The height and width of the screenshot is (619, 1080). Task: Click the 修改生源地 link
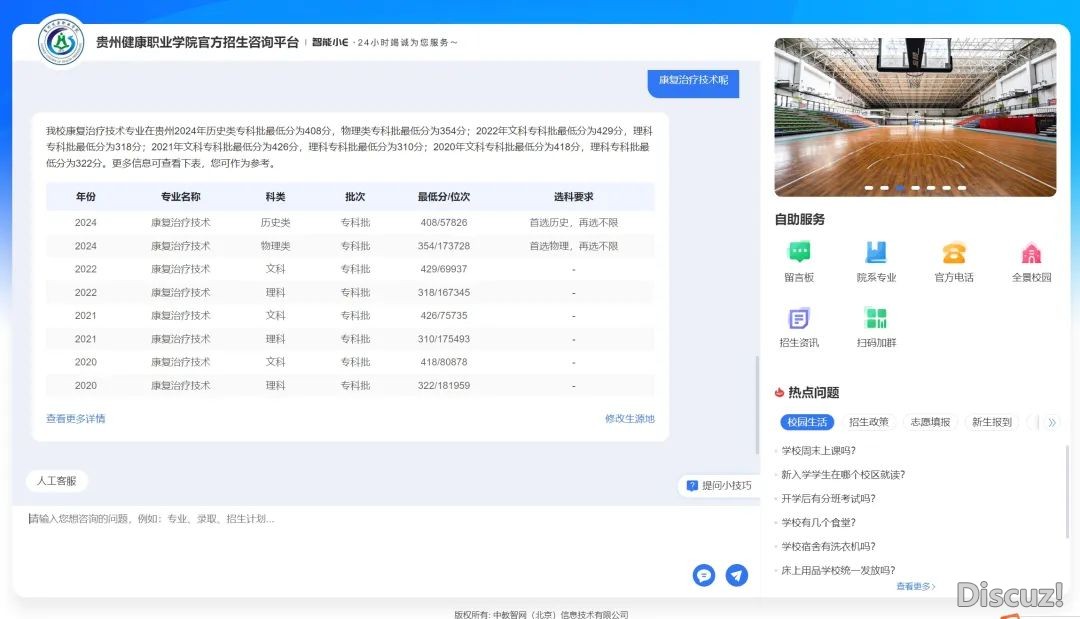(x=630, y=419)
